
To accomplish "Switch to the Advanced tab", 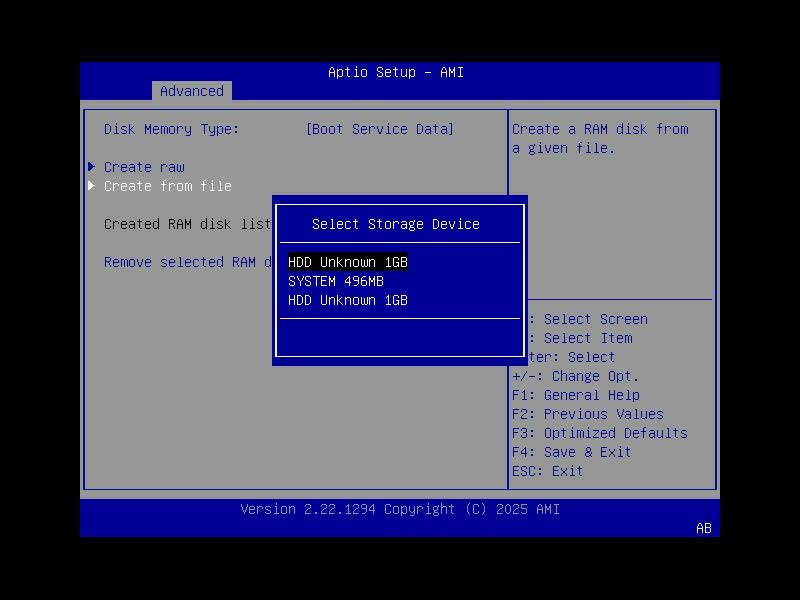I will pos(191,91).
